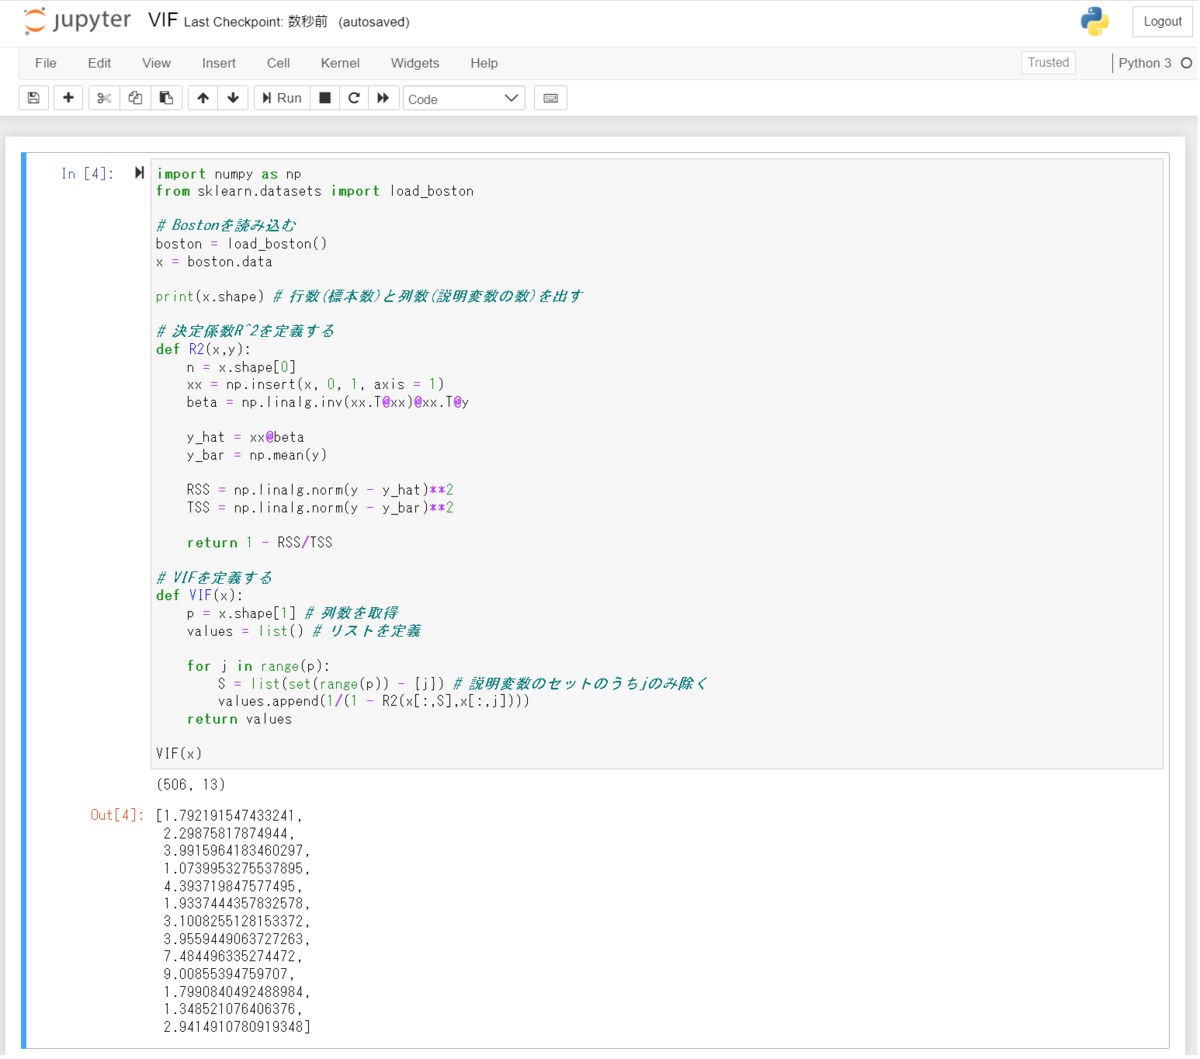Click the In [4] prompt label
This screenshot has height=1059, width=1200.
point(87,174)
